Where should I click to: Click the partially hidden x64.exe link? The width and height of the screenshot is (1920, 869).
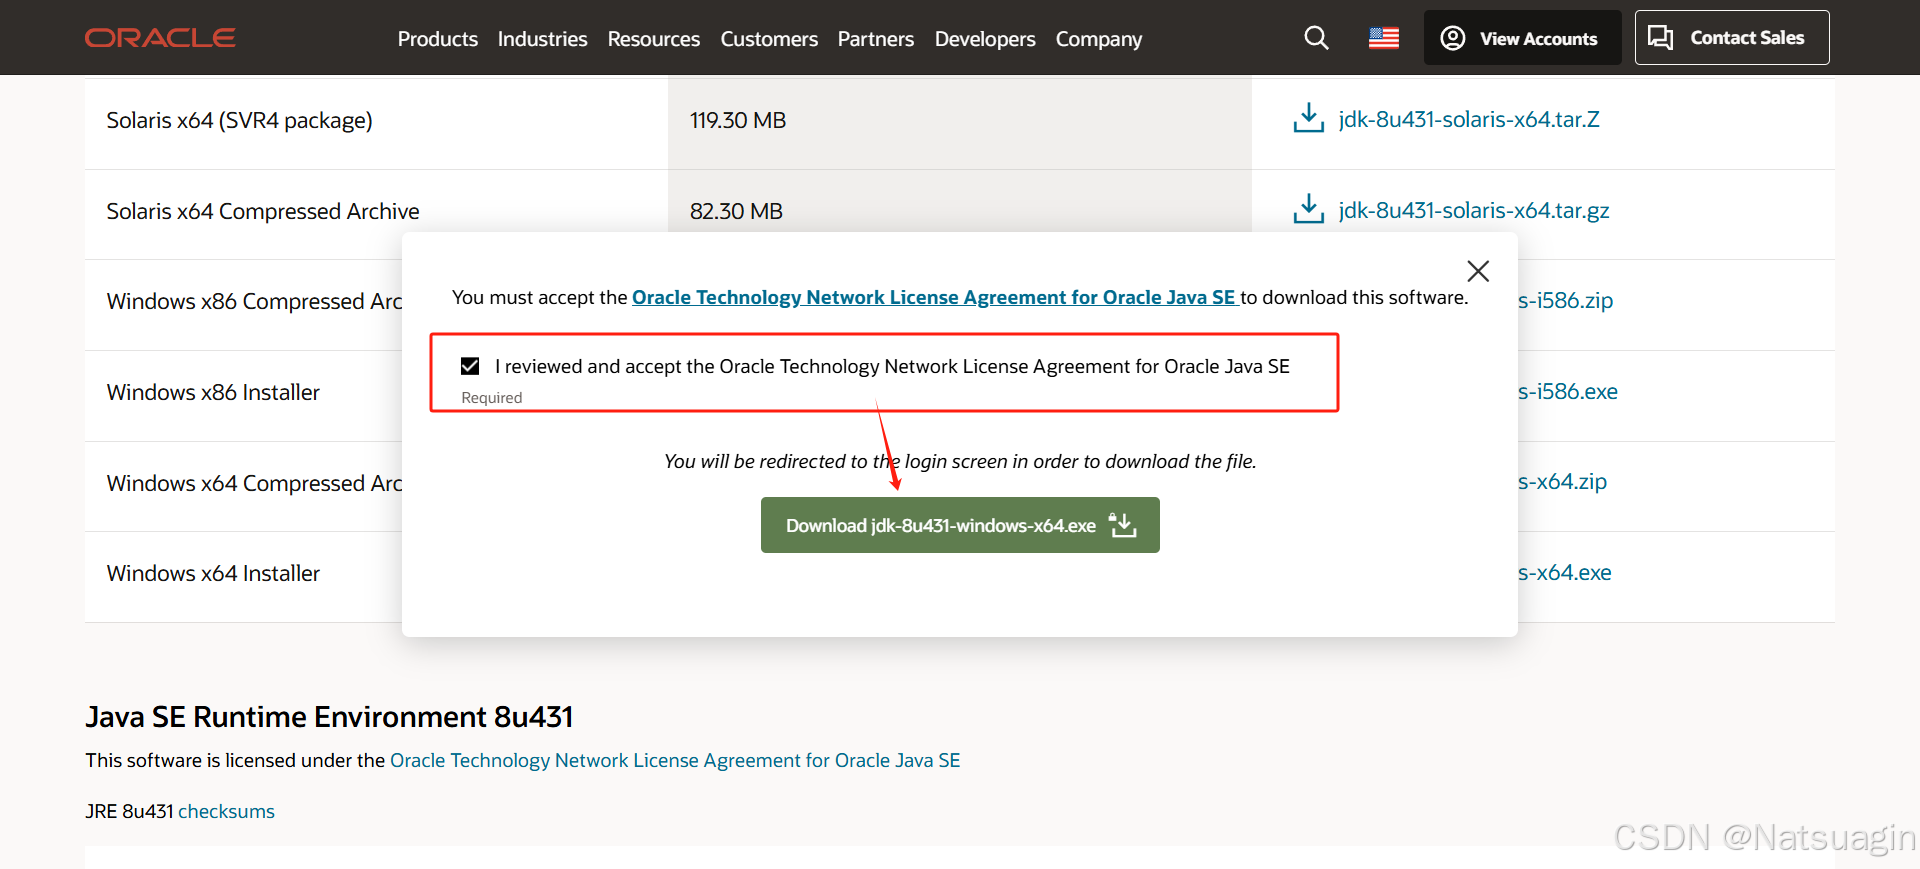(1565, 572)
